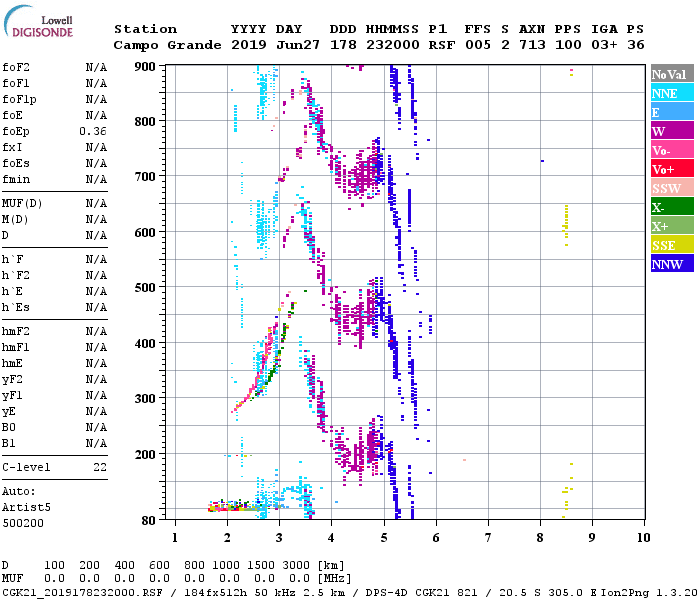Click the 500200 version number
Image resolution: width=700 pixels, height=600 pixels.
pyautogui.click(x=23, y=523)
